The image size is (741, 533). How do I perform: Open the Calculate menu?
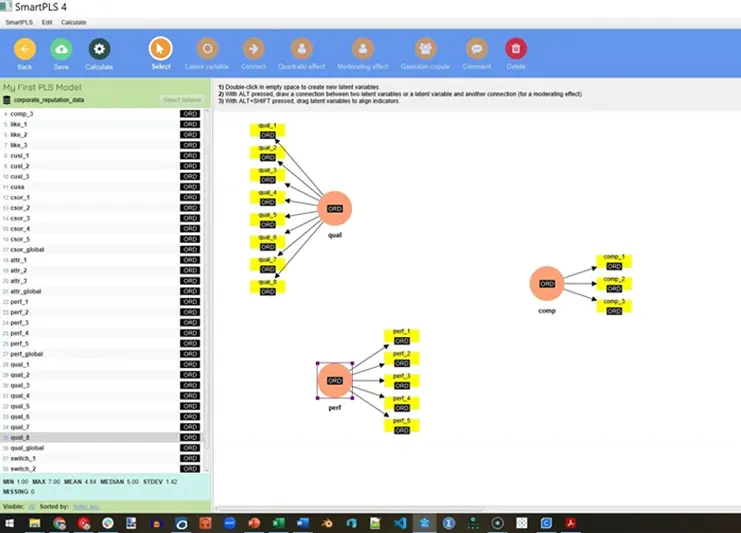(74, 22)
